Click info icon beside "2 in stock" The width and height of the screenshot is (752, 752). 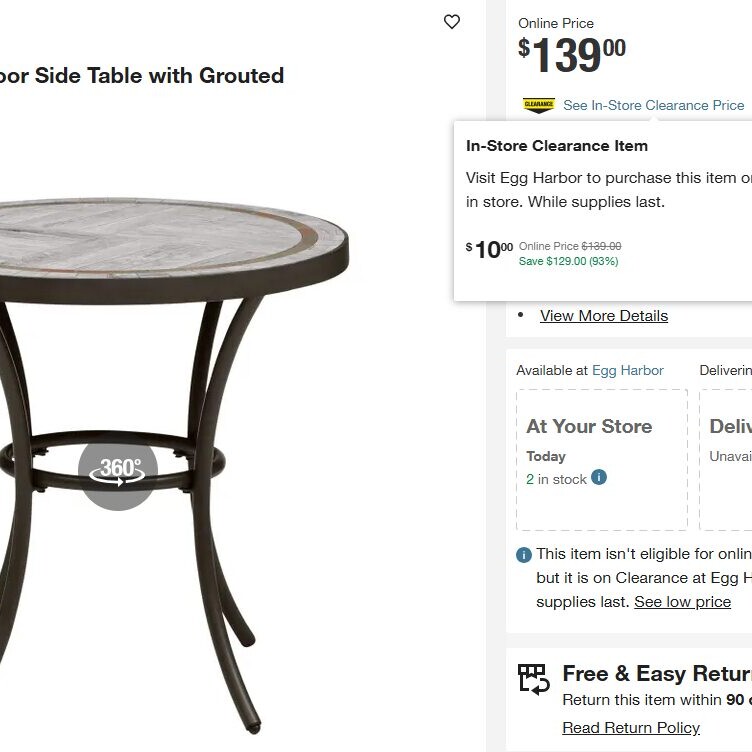[x=599, y=477]
